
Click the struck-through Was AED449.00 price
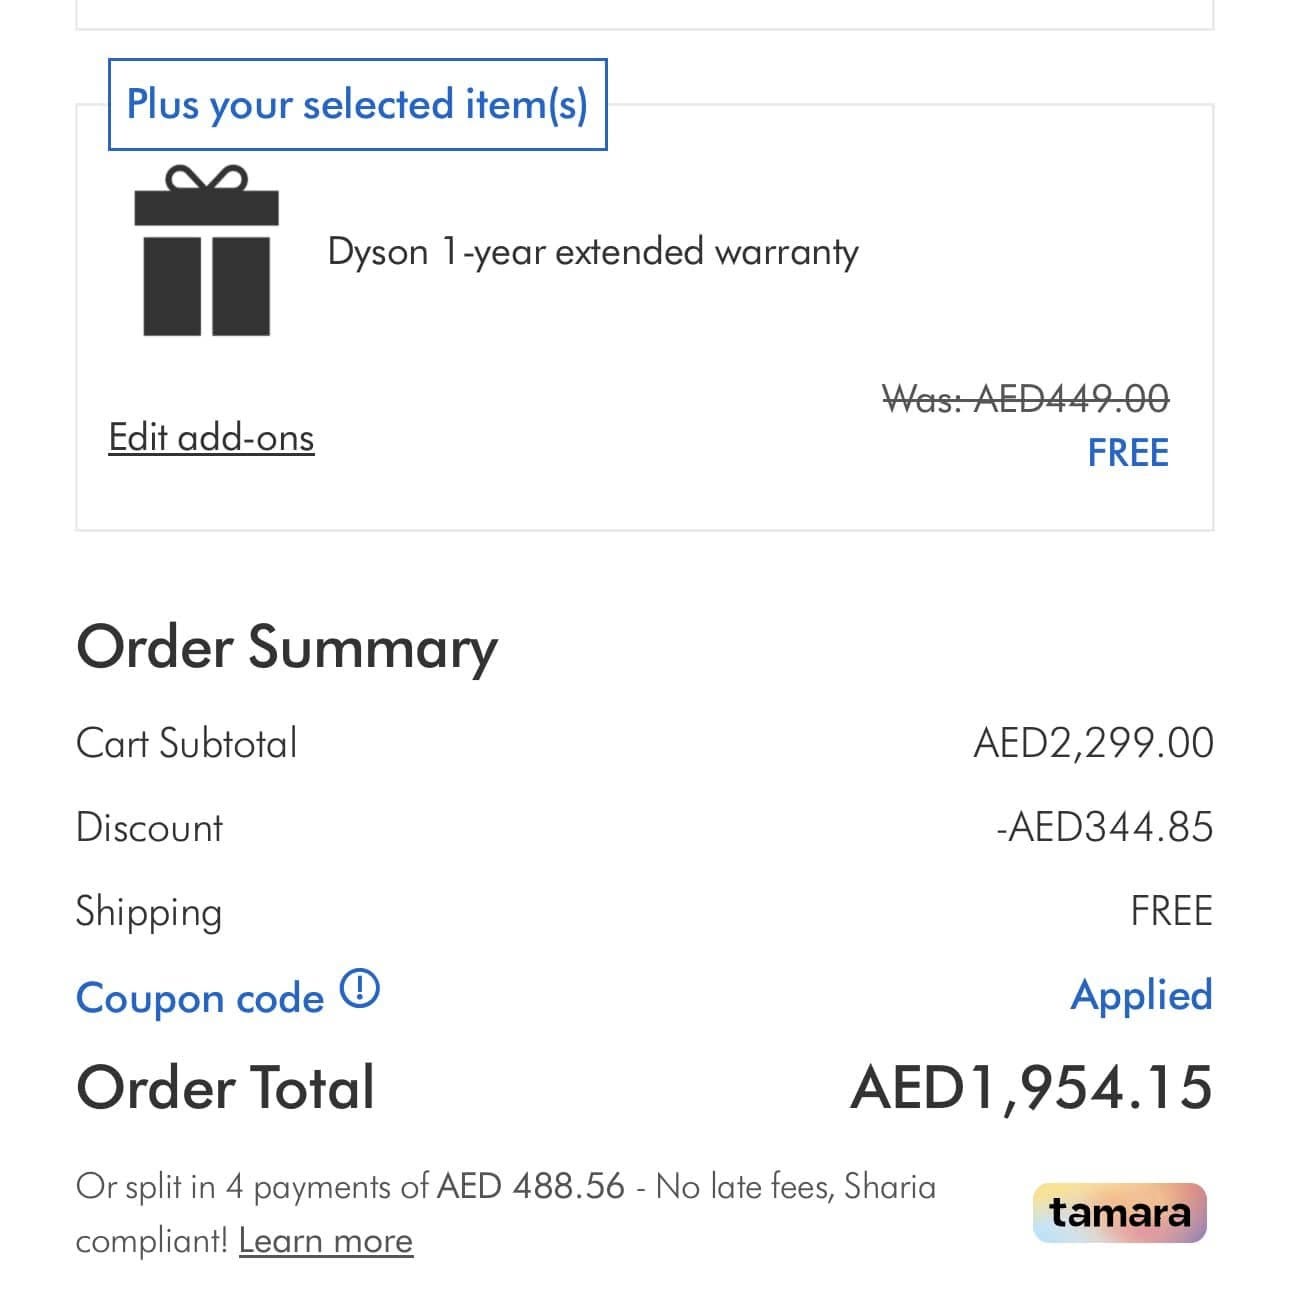pos(1025,399)
